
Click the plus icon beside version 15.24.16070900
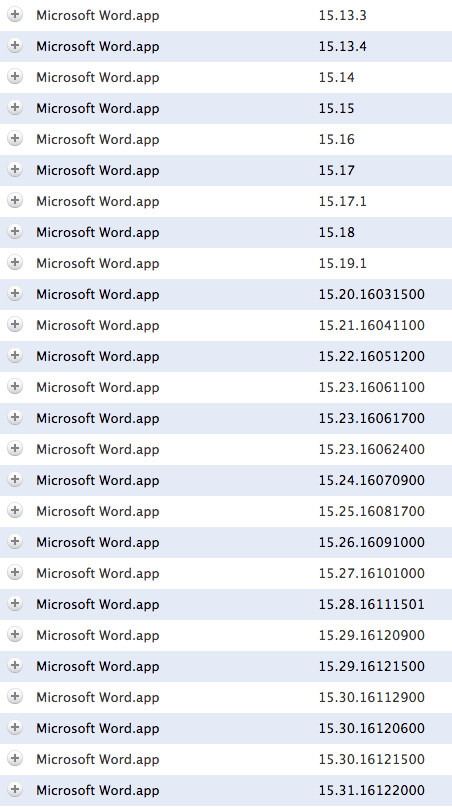(15, 479)
